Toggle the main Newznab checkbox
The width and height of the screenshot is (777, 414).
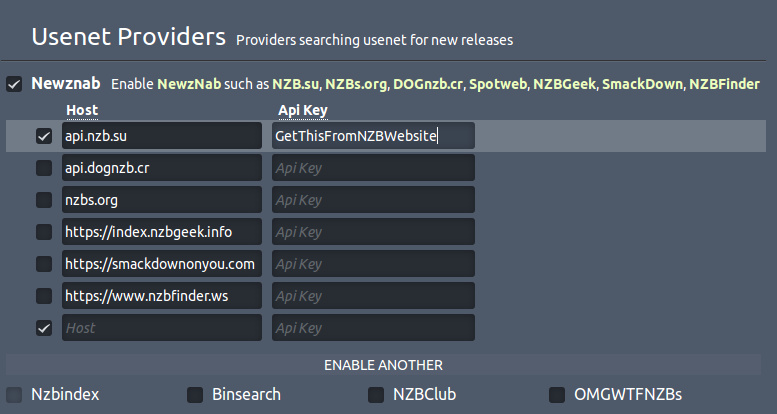[x=14, y=84]
